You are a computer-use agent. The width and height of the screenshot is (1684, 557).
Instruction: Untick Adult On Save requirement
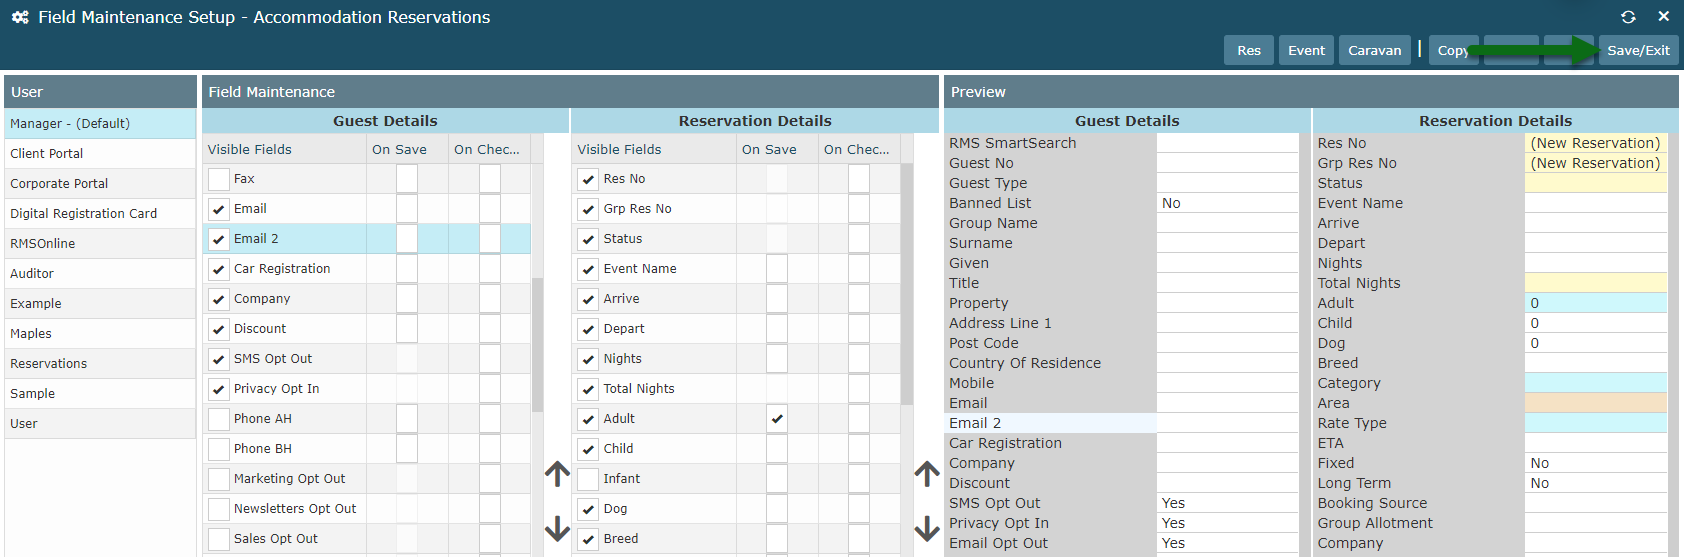(x=777, y=419)
